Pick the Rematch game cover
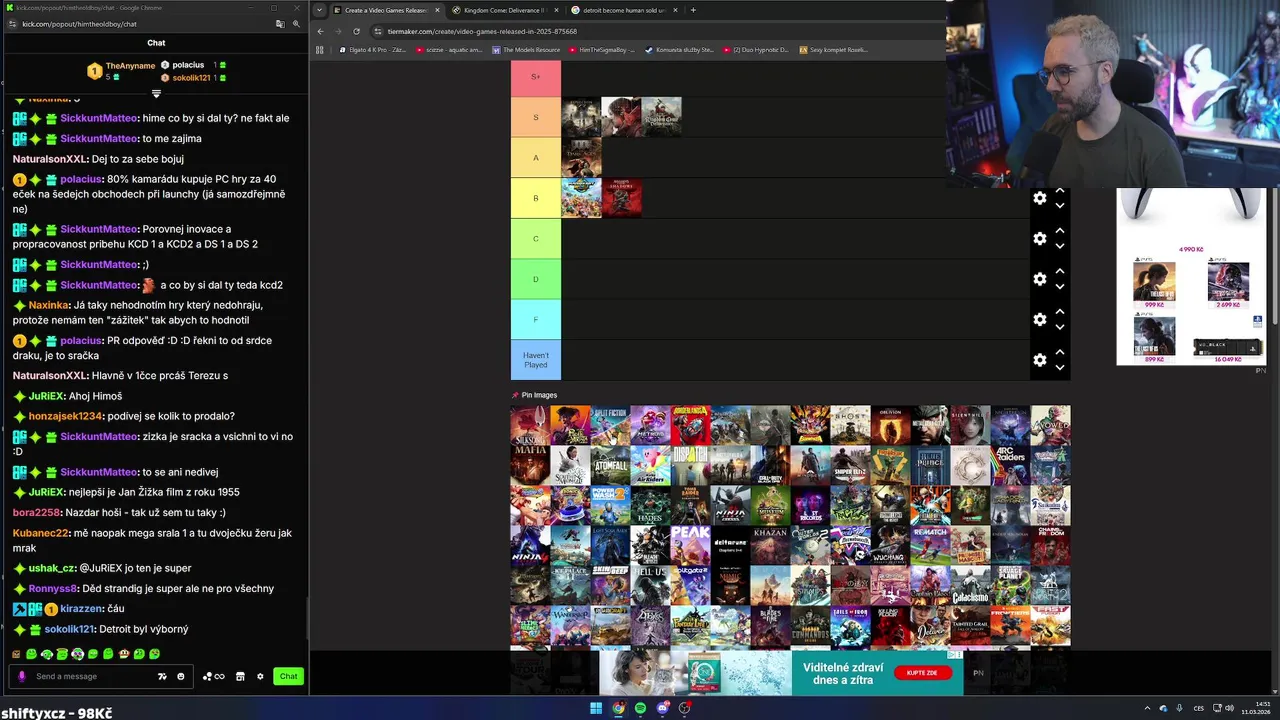Image resolution: width=1280 pixels, height=720 pixels. tap(930, 546)
